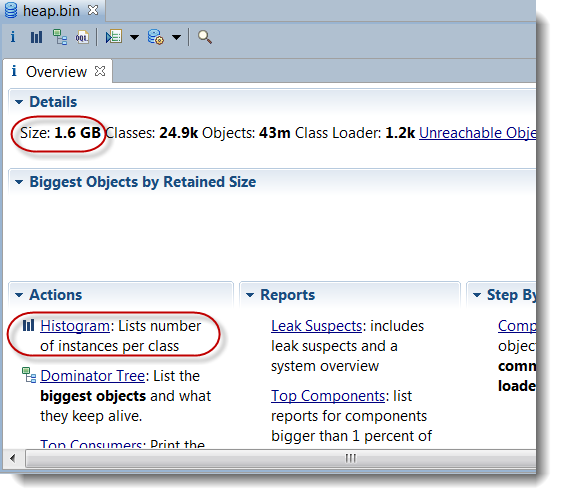Screen dimensions: 561x499
Task: Click the Classes: 24.9k value
Action: [x=152, y=133]
